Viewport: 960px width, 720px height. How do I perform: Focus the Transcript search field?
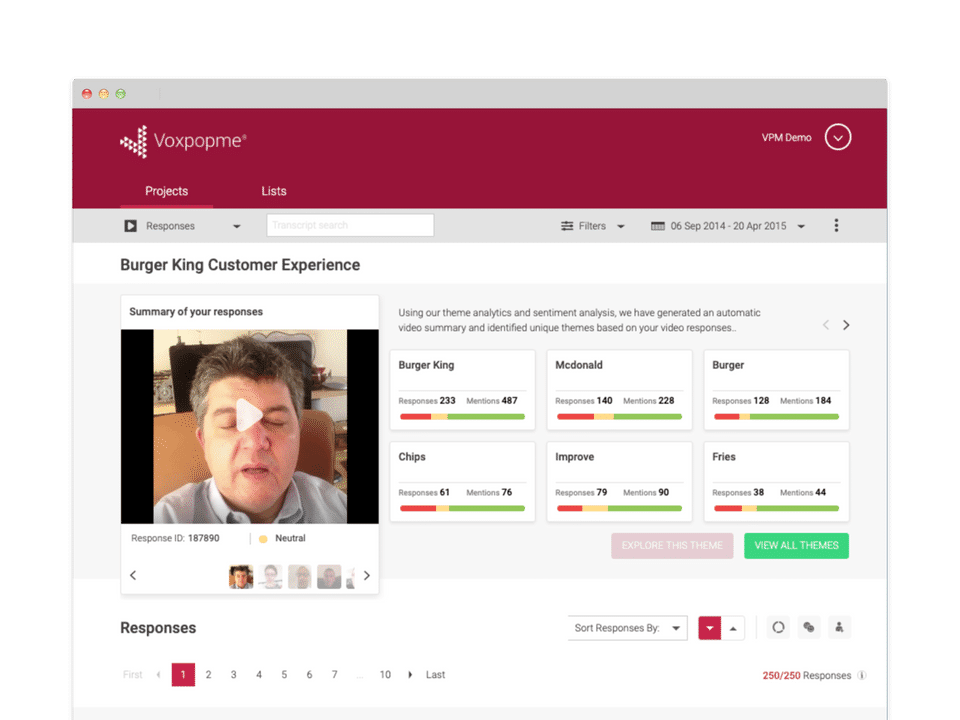(350, 225)
